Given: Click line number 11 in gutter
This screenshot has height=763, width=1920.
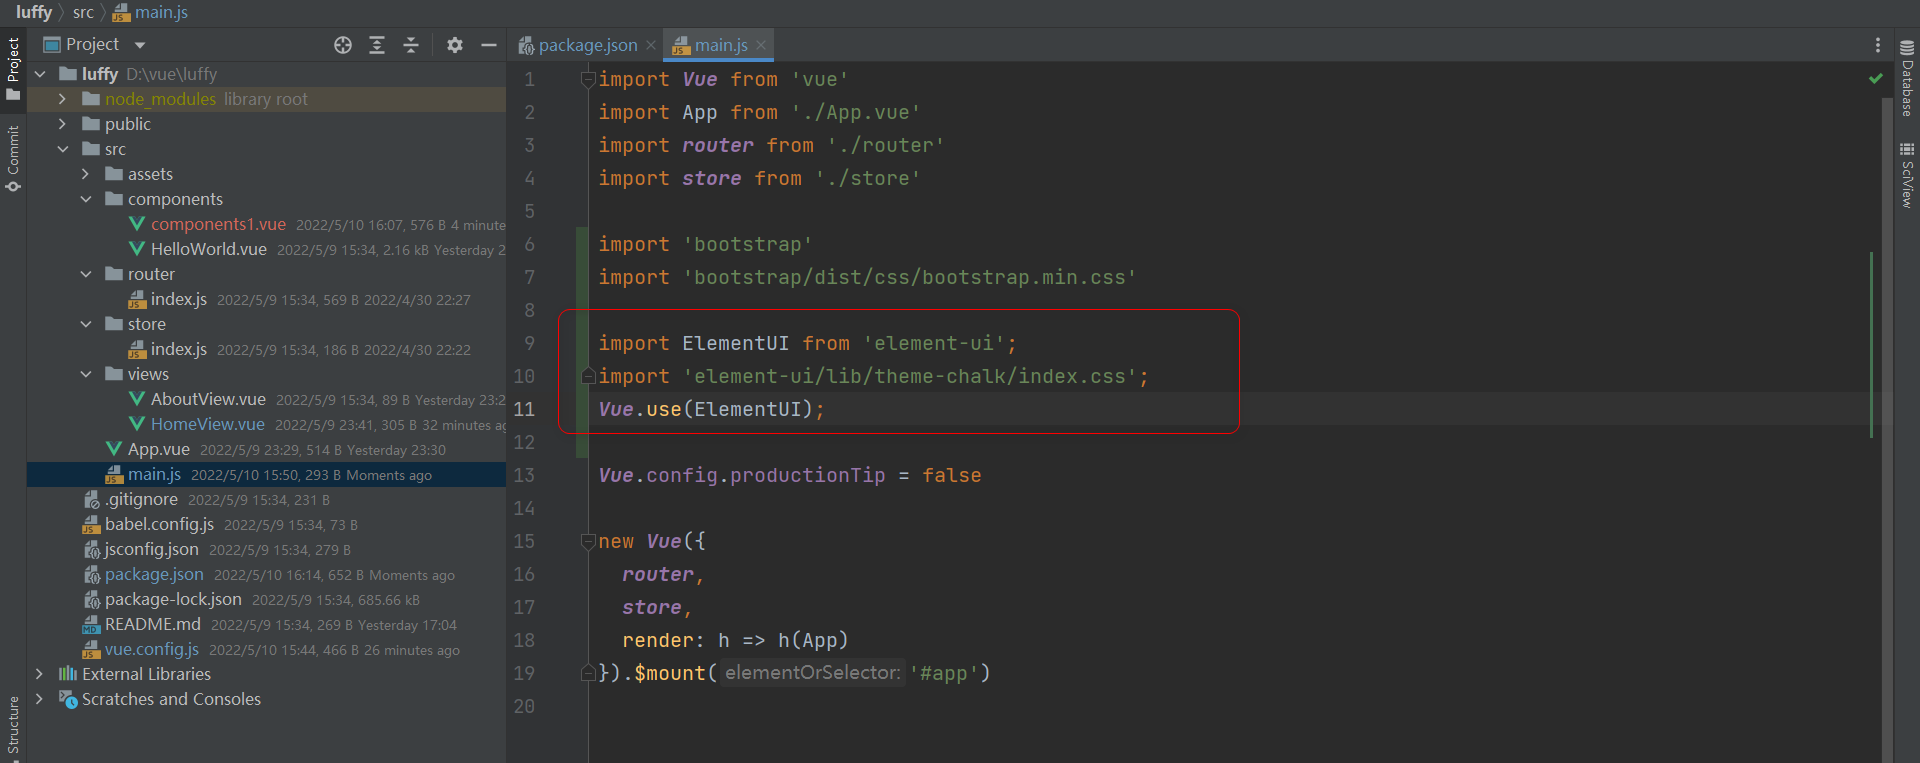Looking at the screenshot, I should pyautogui.click(x=524, y=409).
